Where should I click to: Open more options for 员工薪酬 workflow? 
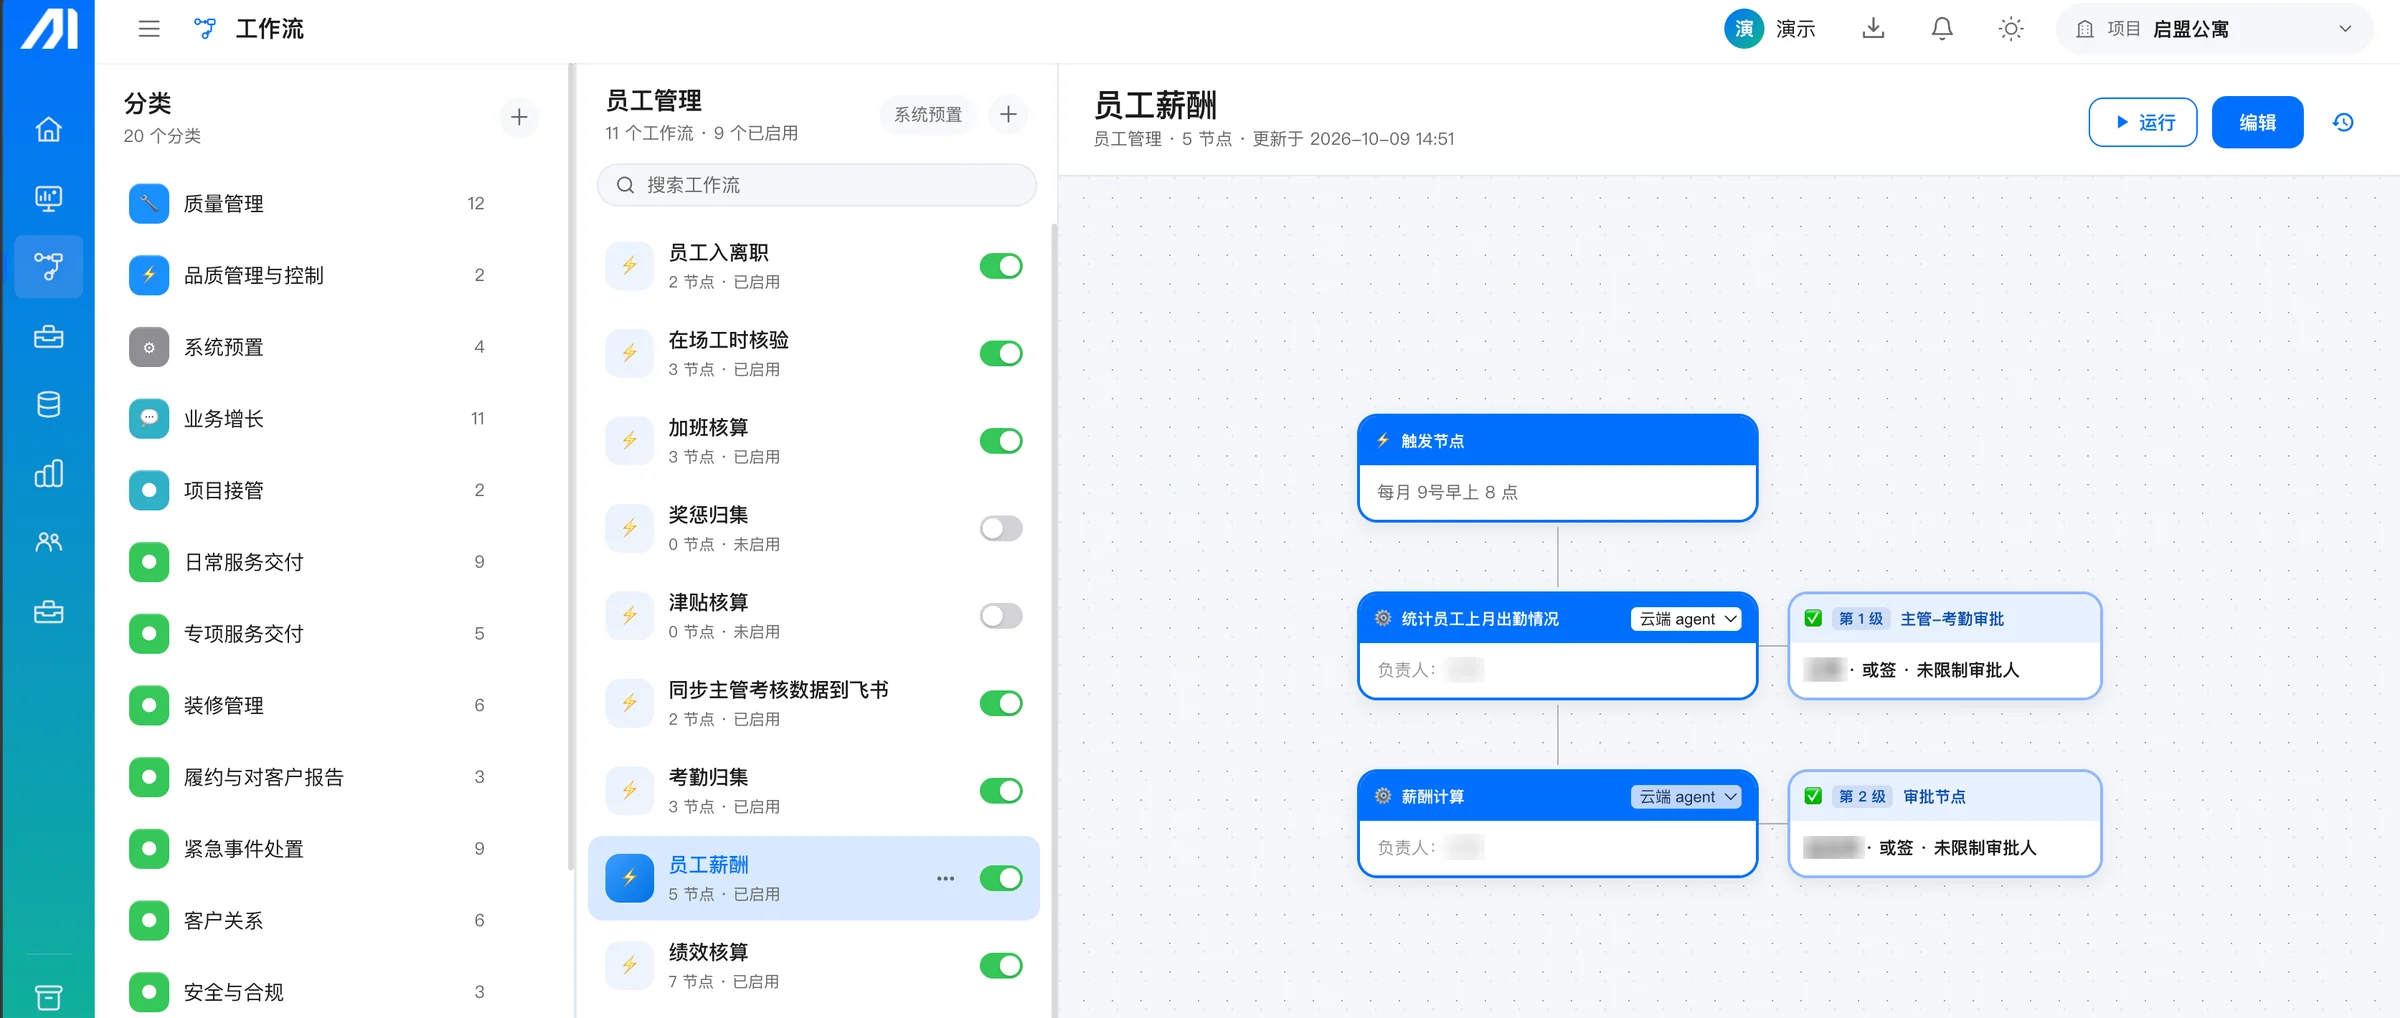pyautogui.click(x=945, y=878)
